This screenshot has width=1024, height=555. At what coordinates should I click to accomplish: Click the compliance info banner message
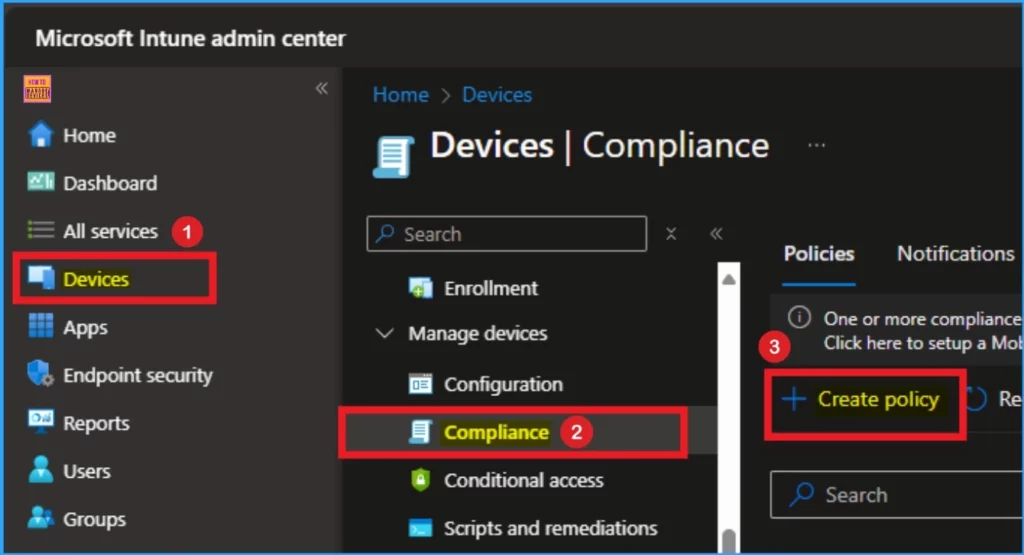[x=922, y=330]
